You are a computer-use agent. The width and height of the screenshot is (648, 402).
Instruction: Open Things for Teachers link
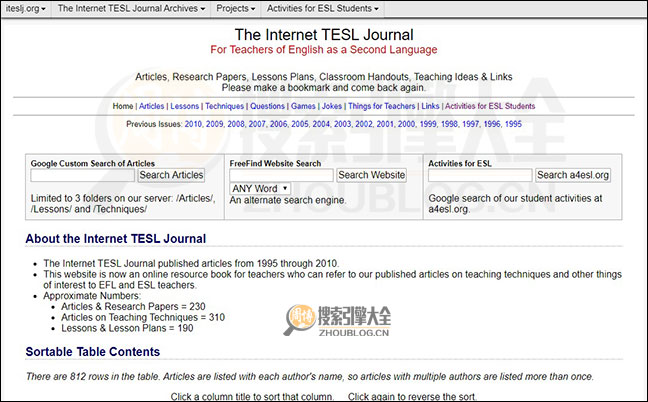pyautogui.click(x=381, y=106)
